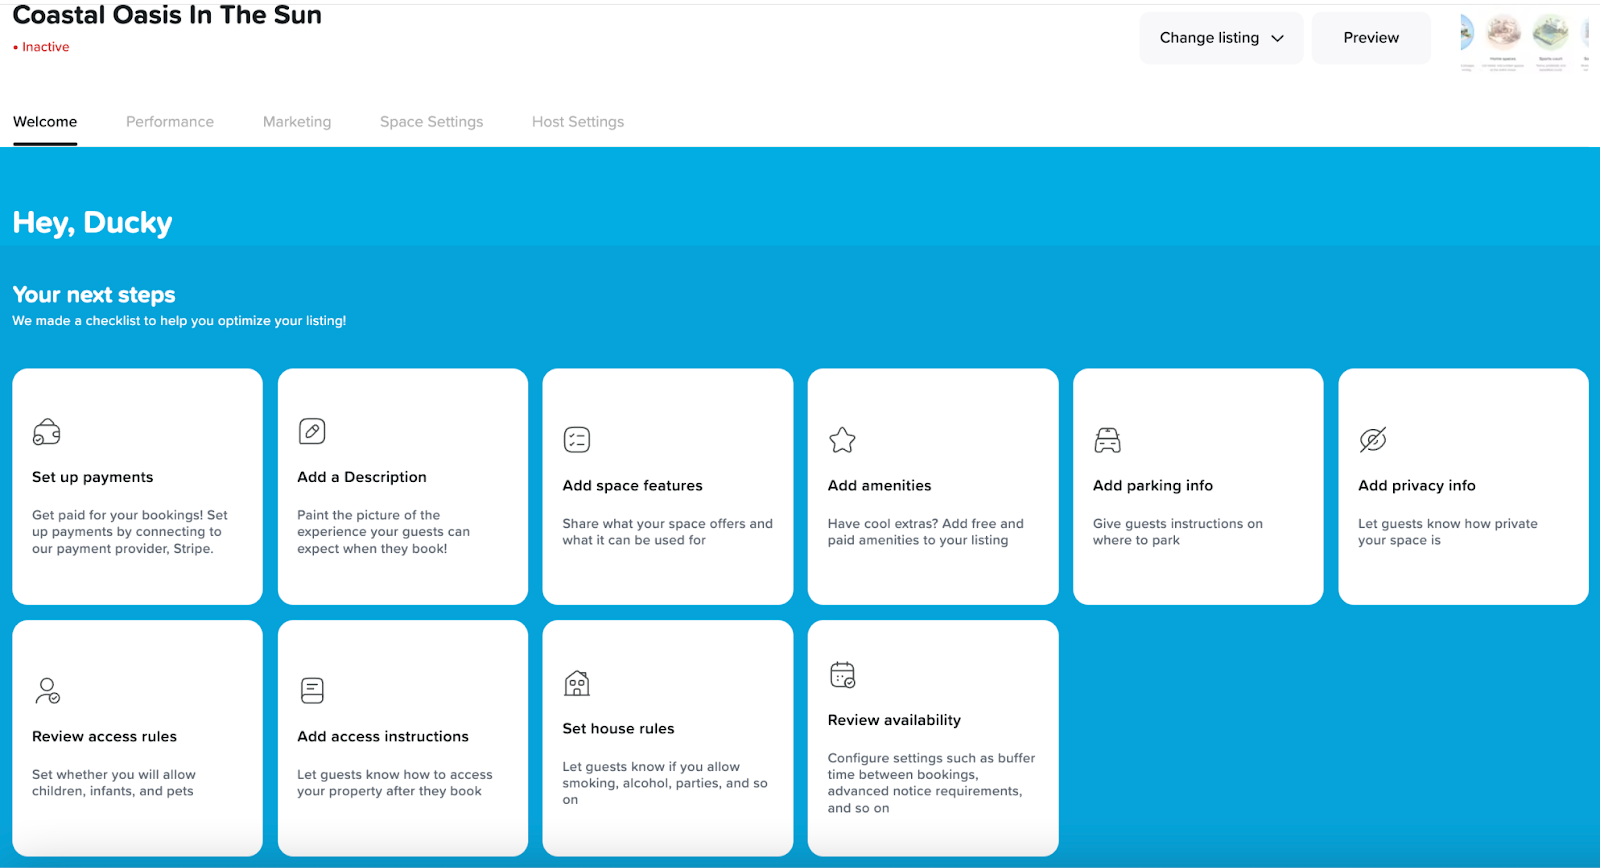The width and height of the screenshot is (1600, 868).
Task: Click the wallet icon for Set up payments
Action: pyautogui.click(x=47, y=432)
